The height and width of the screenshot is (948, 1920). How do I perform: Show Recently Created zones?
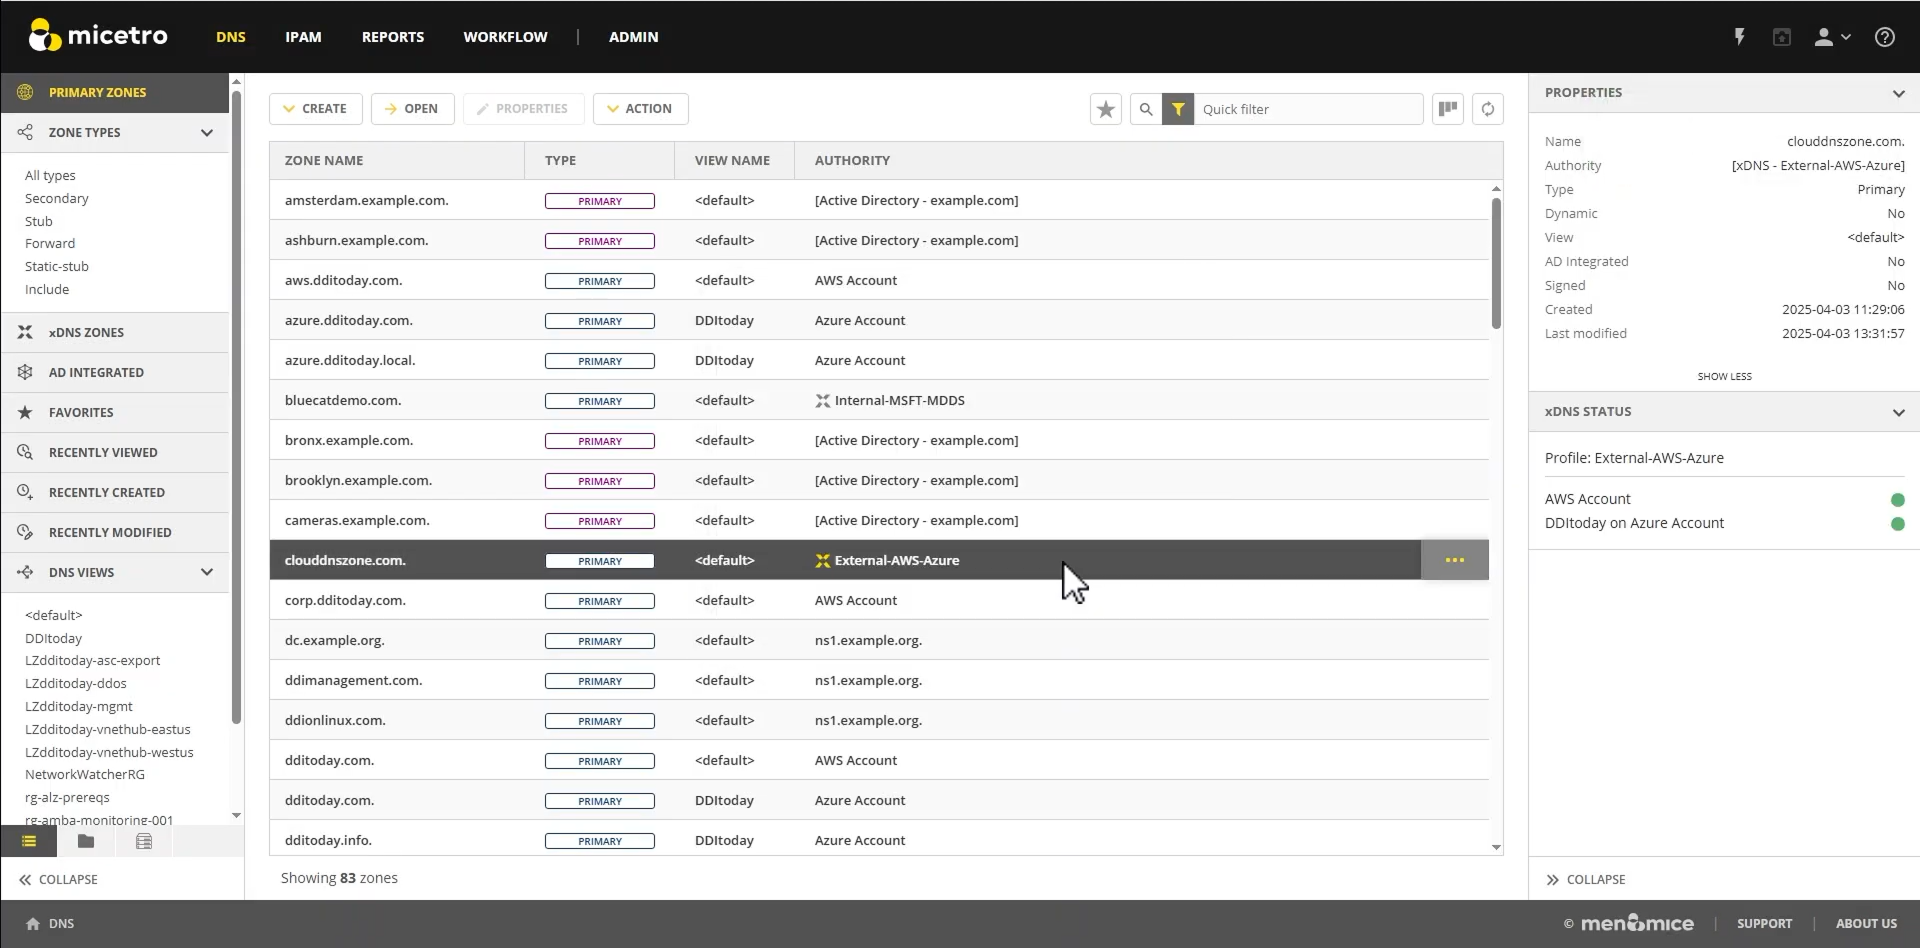click(x=115, y=492)
